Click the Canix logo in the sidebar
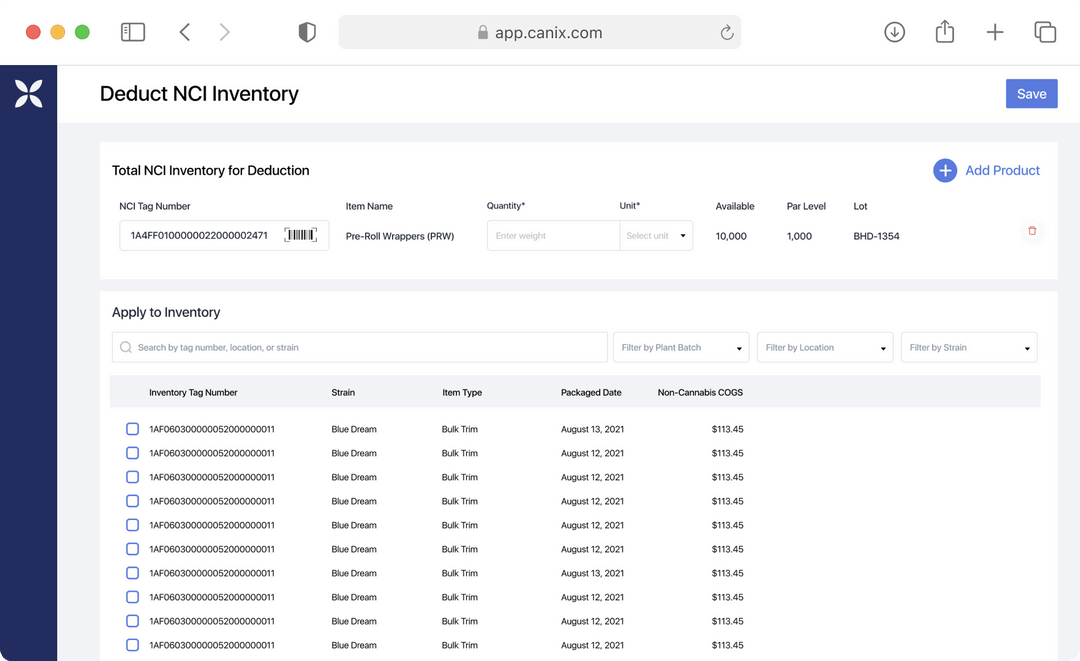 point(28,93)
